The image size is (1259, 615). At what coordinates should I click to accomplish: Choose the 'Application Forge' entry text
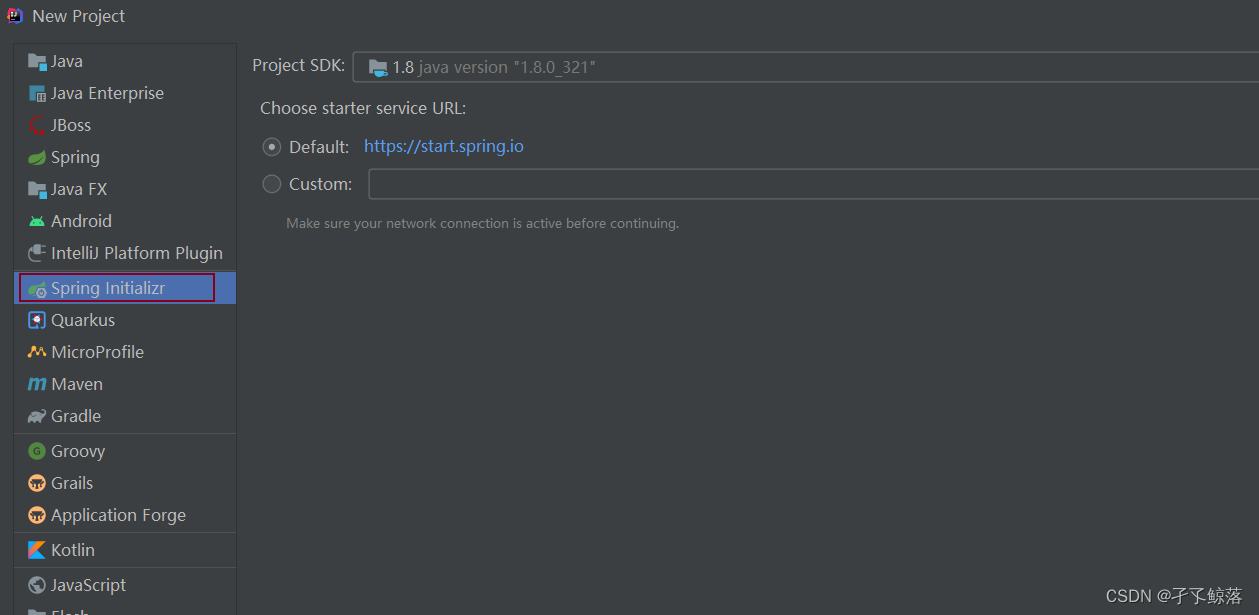coord(118,515)
